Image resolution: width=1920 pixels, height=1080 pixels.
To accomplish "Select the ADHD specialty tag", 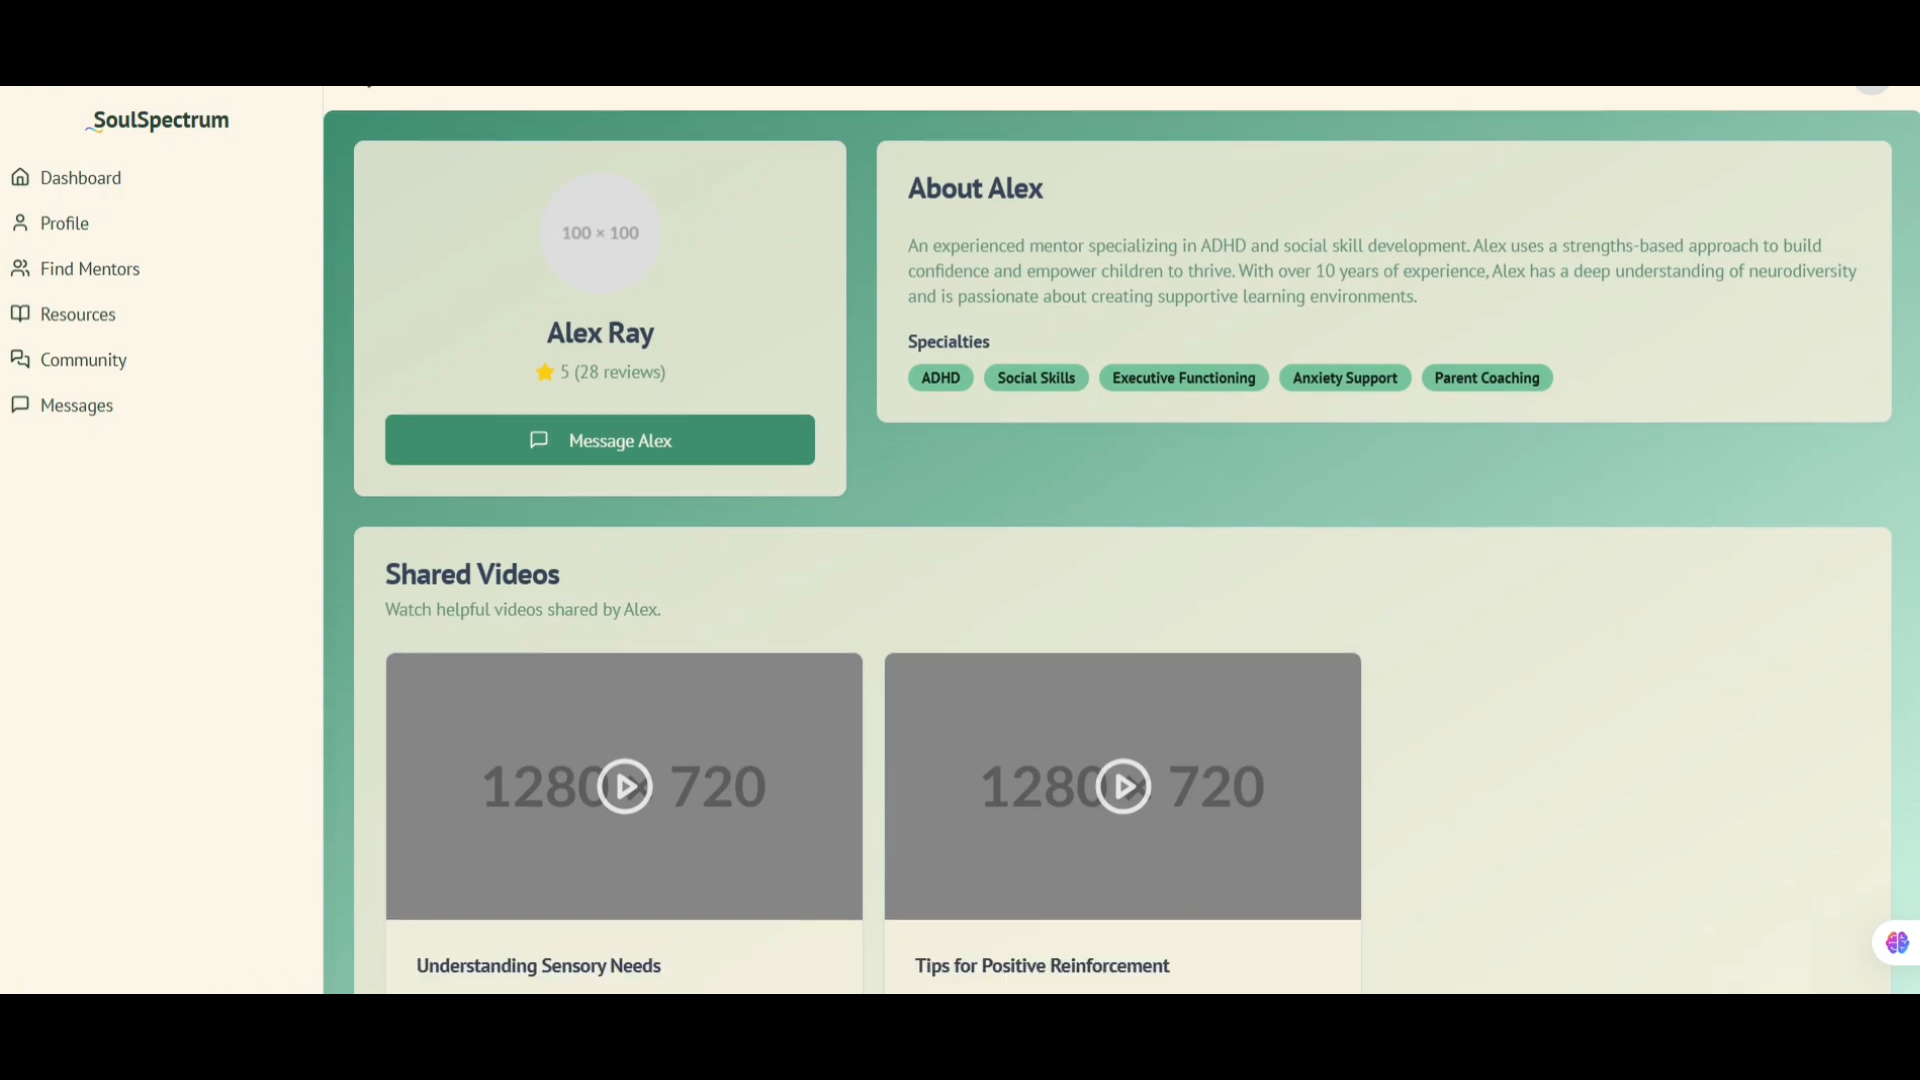I will coord(940,378).
